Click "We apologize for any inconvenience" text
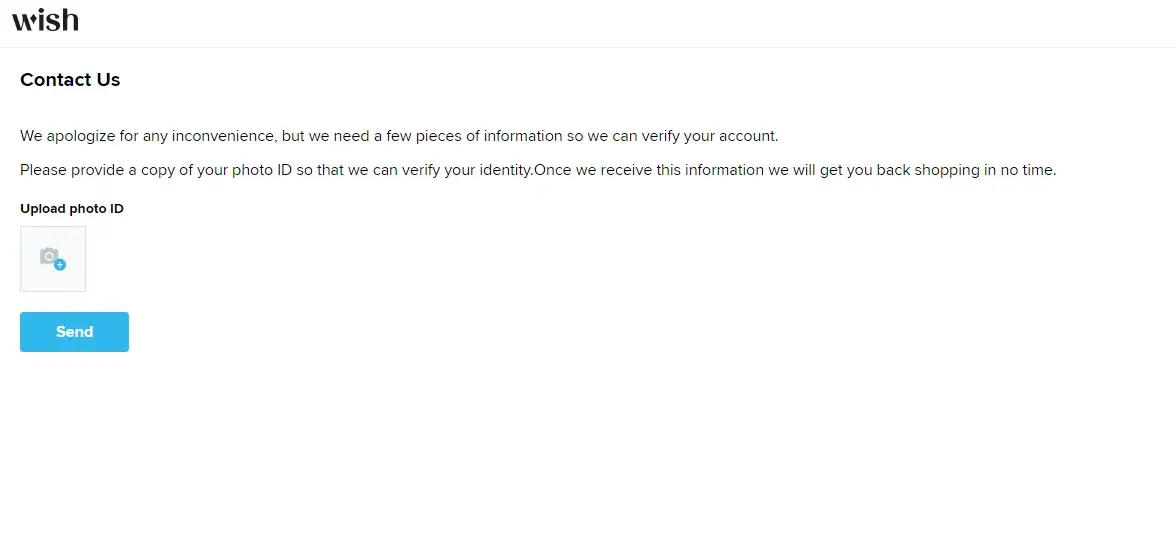 pos(147,136)
